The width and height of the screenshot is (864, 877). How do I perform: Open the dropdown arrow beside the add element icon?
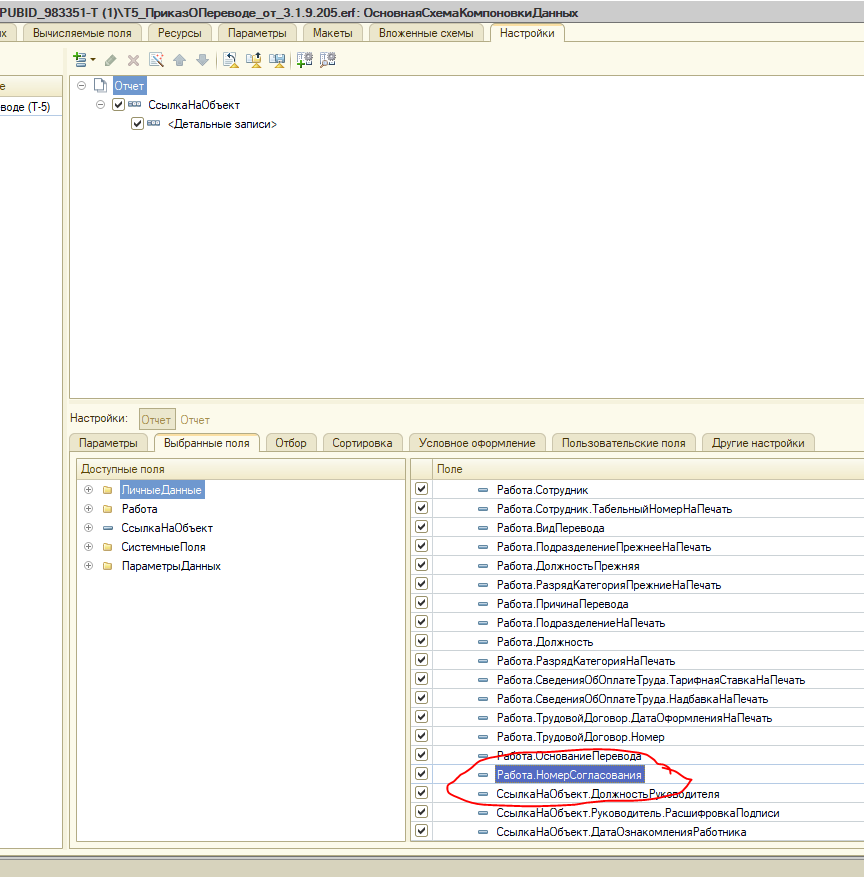(93, 59)
